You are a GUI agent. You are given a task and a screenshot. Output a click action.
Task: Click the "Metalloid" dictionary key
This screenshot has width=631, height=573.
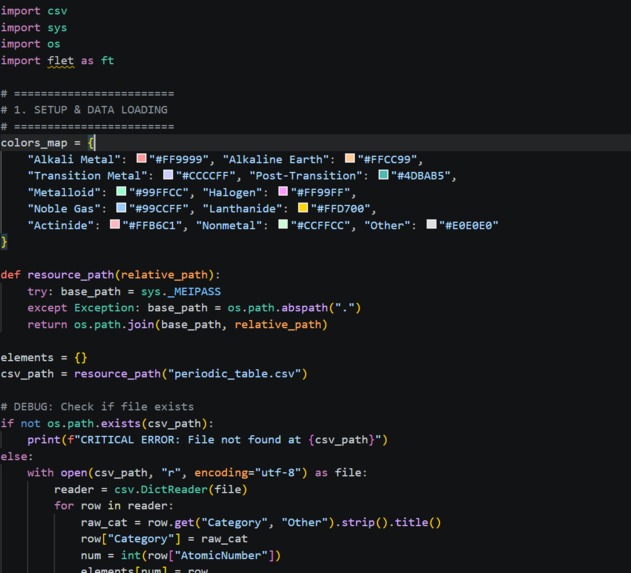[x=64, y=192]
